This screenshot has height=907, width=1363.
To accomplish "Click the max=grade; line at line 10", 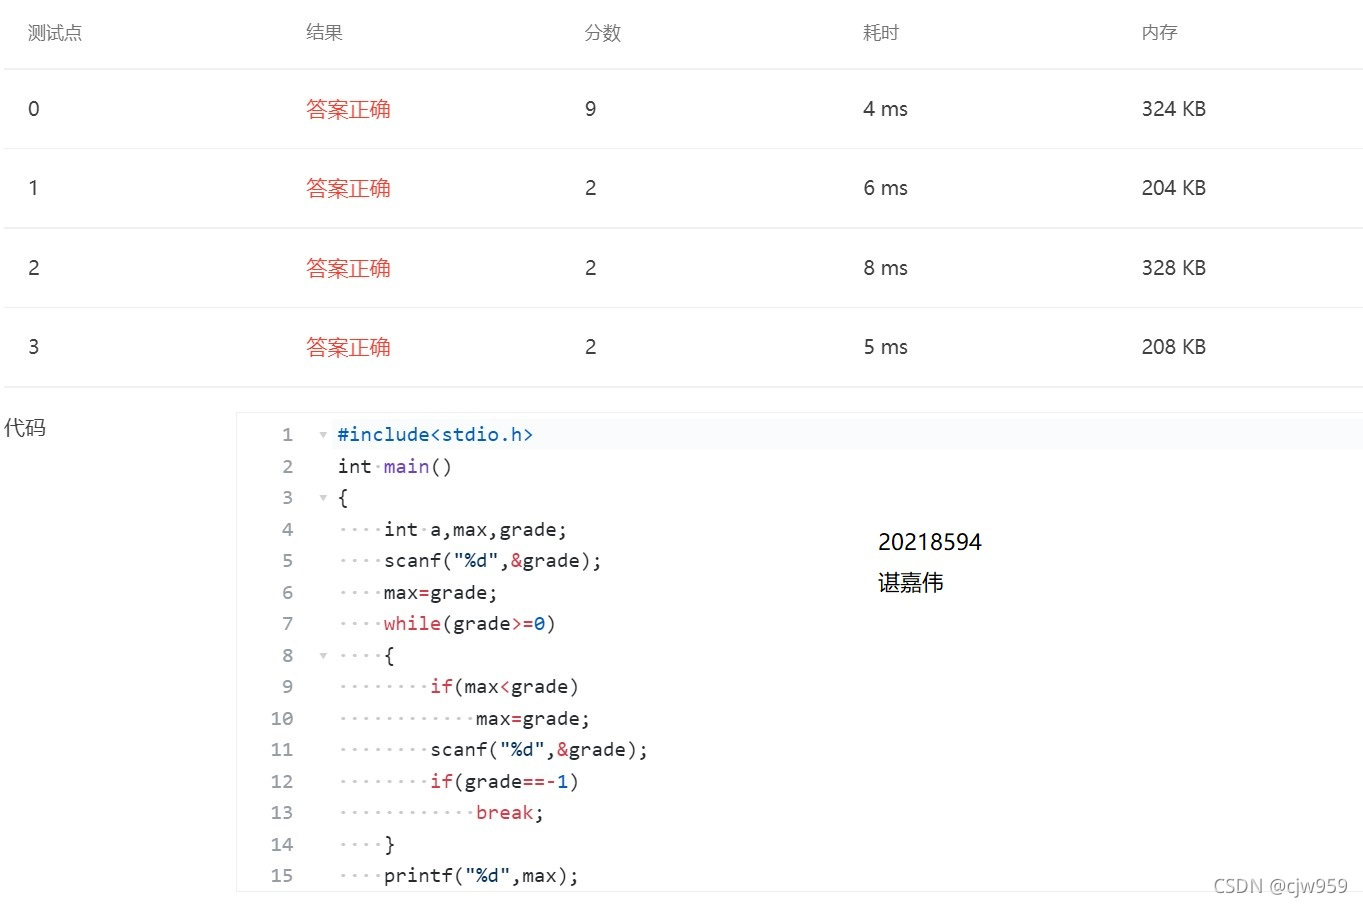I will pyautogui.click(x=533, y=719).
